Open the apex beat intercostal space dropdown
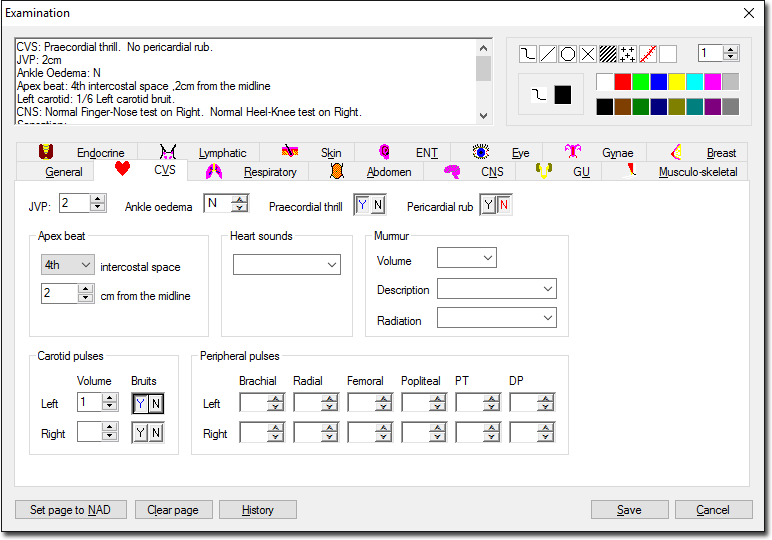The image size is (772, 540). click(x=67, y=265)
